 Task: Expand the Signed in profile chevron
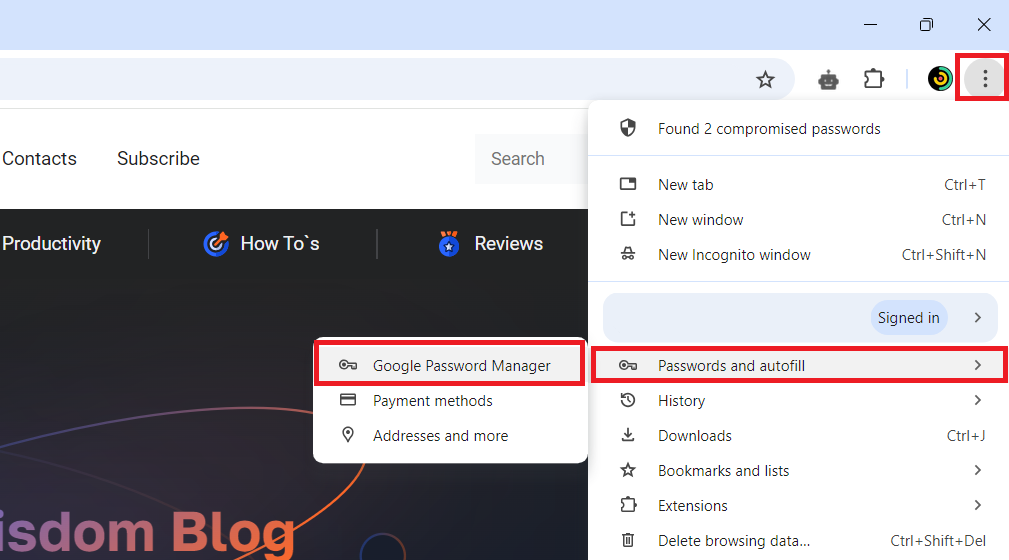pos(977,317)
